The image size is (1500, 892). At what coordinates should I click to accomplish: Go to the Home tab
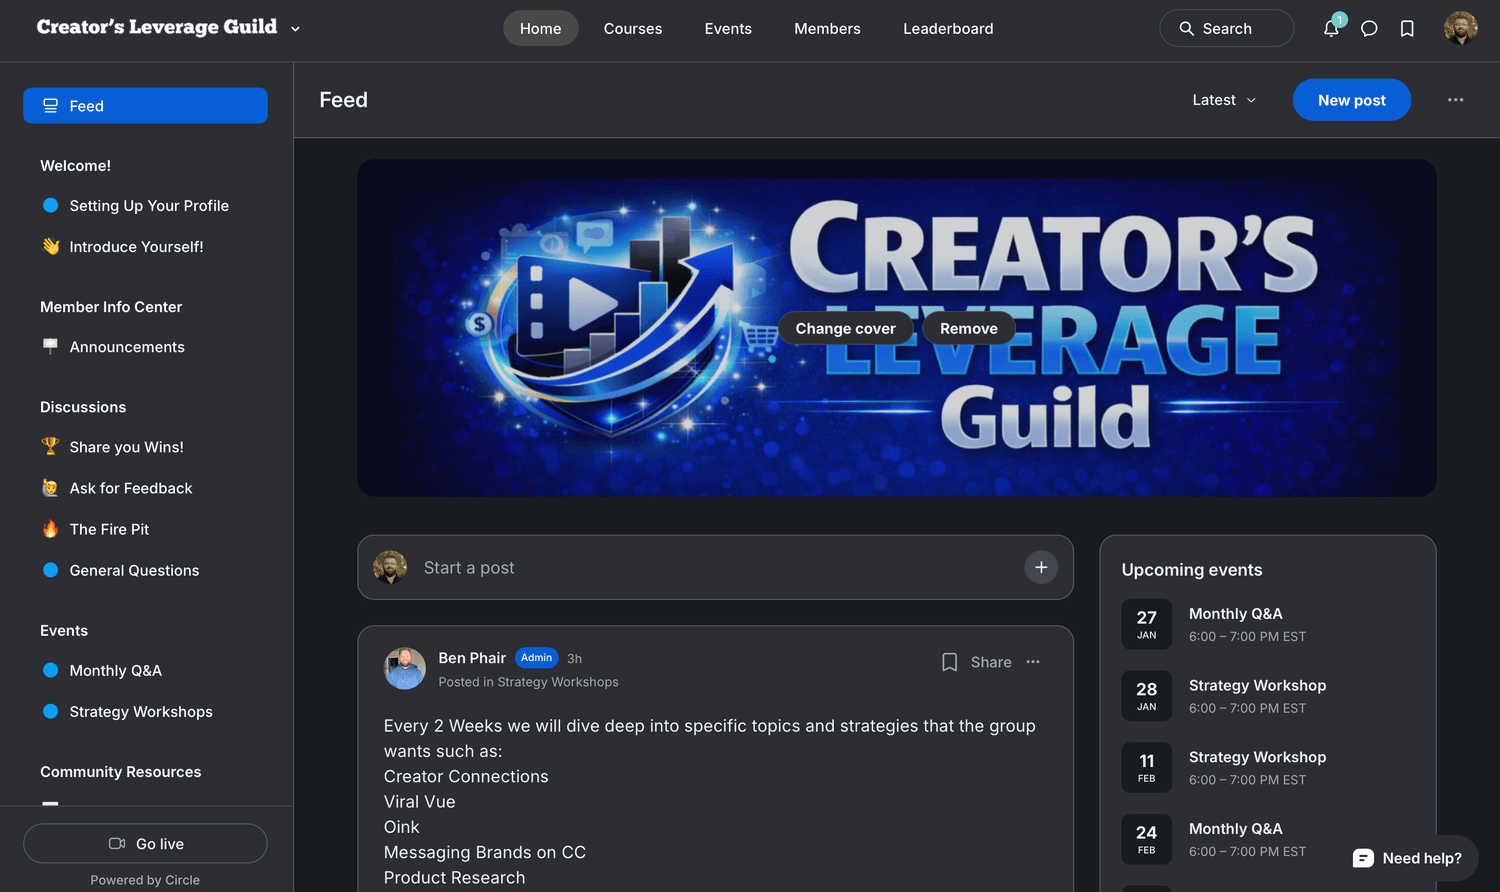coord(540,28)
